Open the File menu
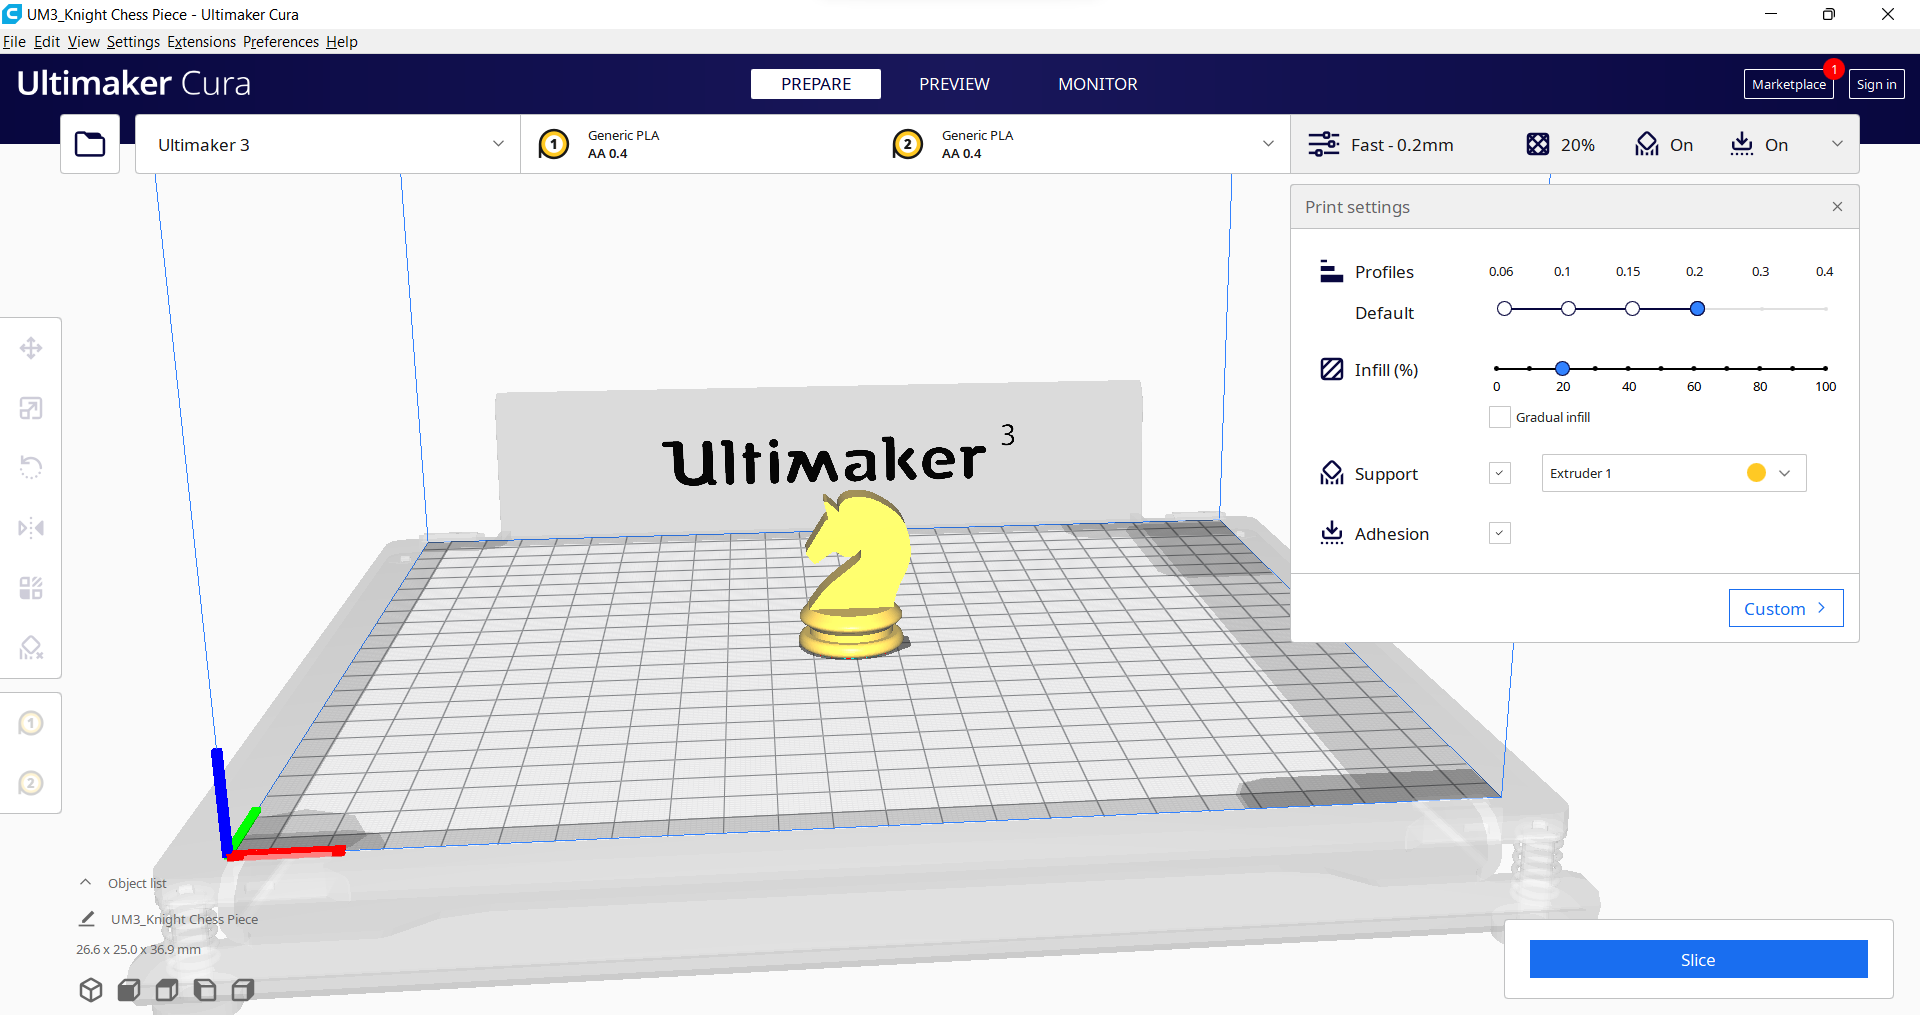This screenshot has width=1920, height=1015. pos(14,42)
